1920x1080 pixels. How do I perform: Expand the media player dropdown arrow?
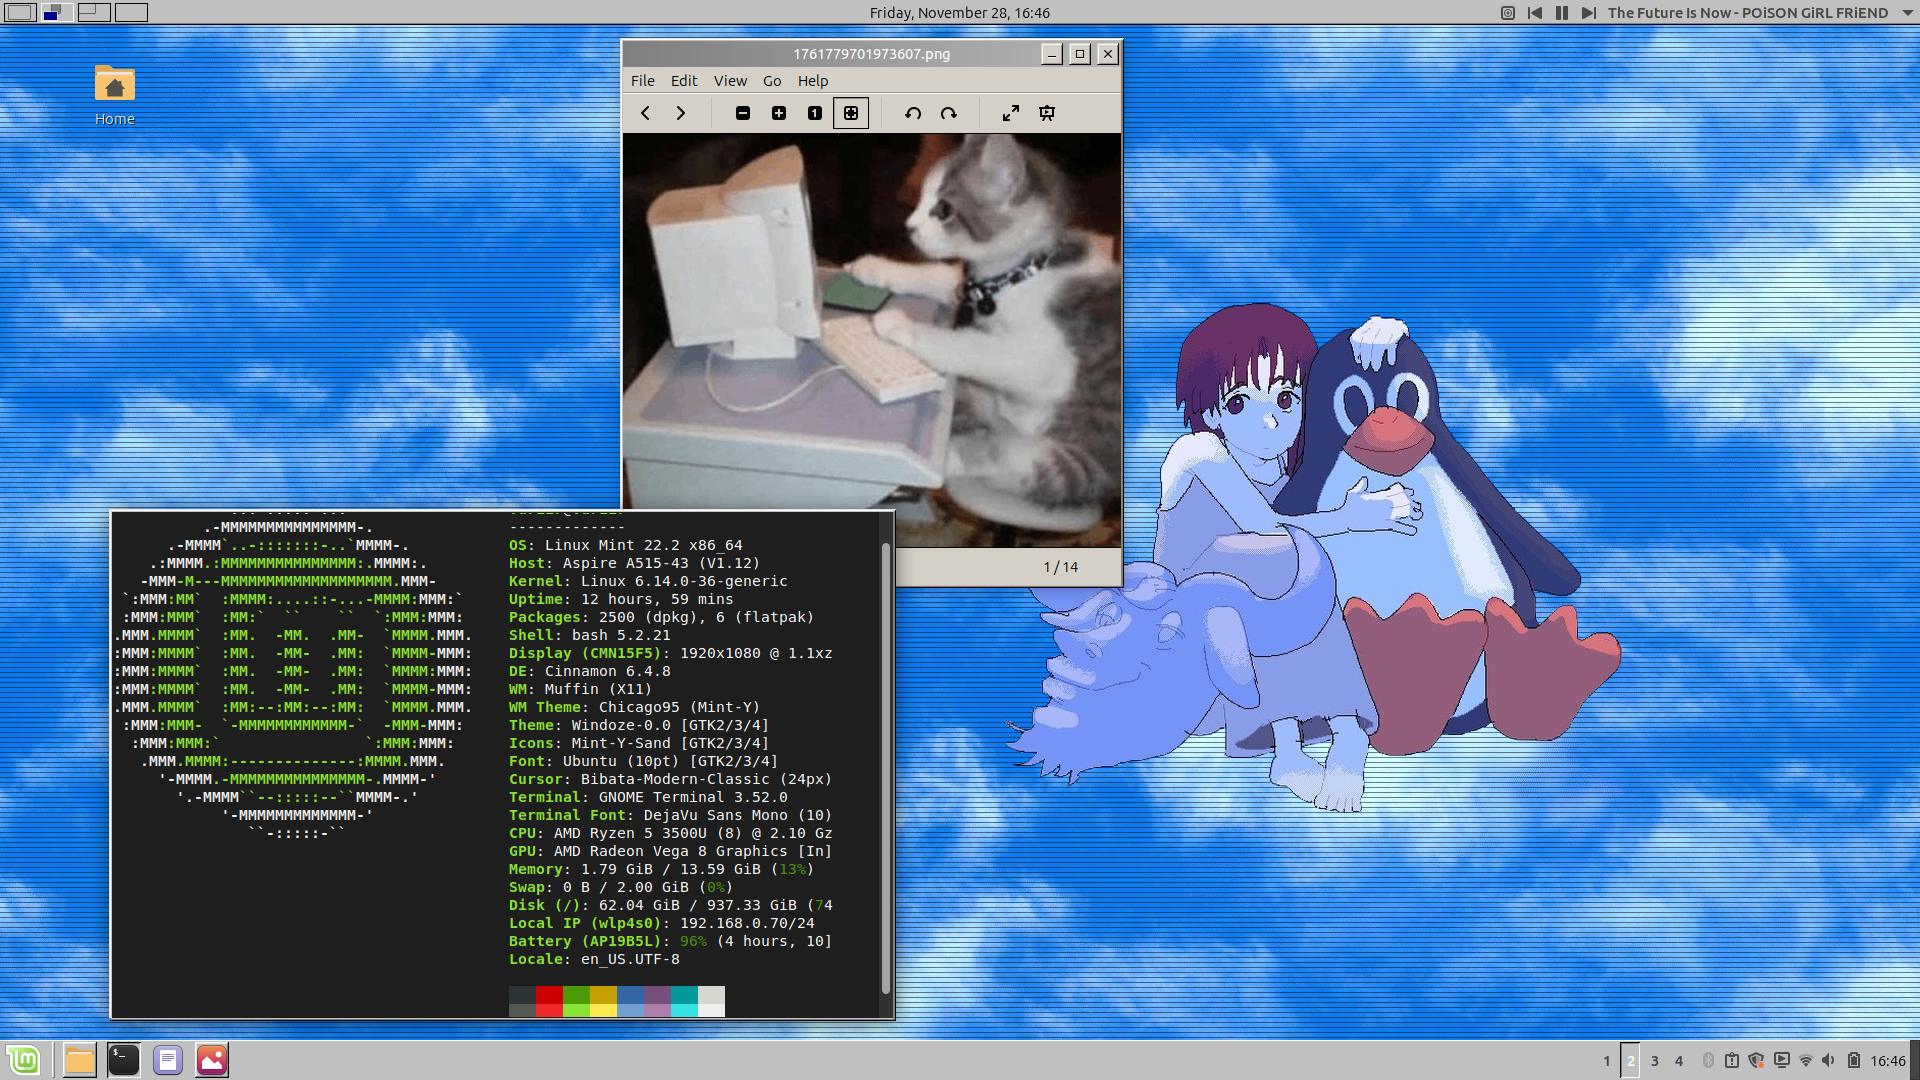(x=1905, y=13)
